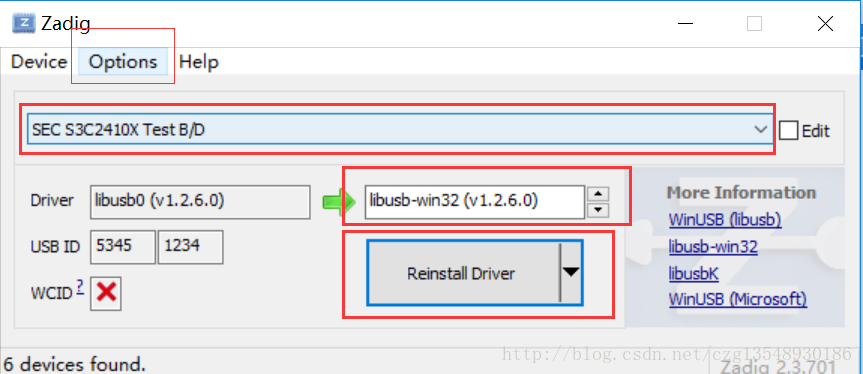Open the WCID question mark link
Image resolution: width=863 pixels, height=374 pixels.
[80, 287]
